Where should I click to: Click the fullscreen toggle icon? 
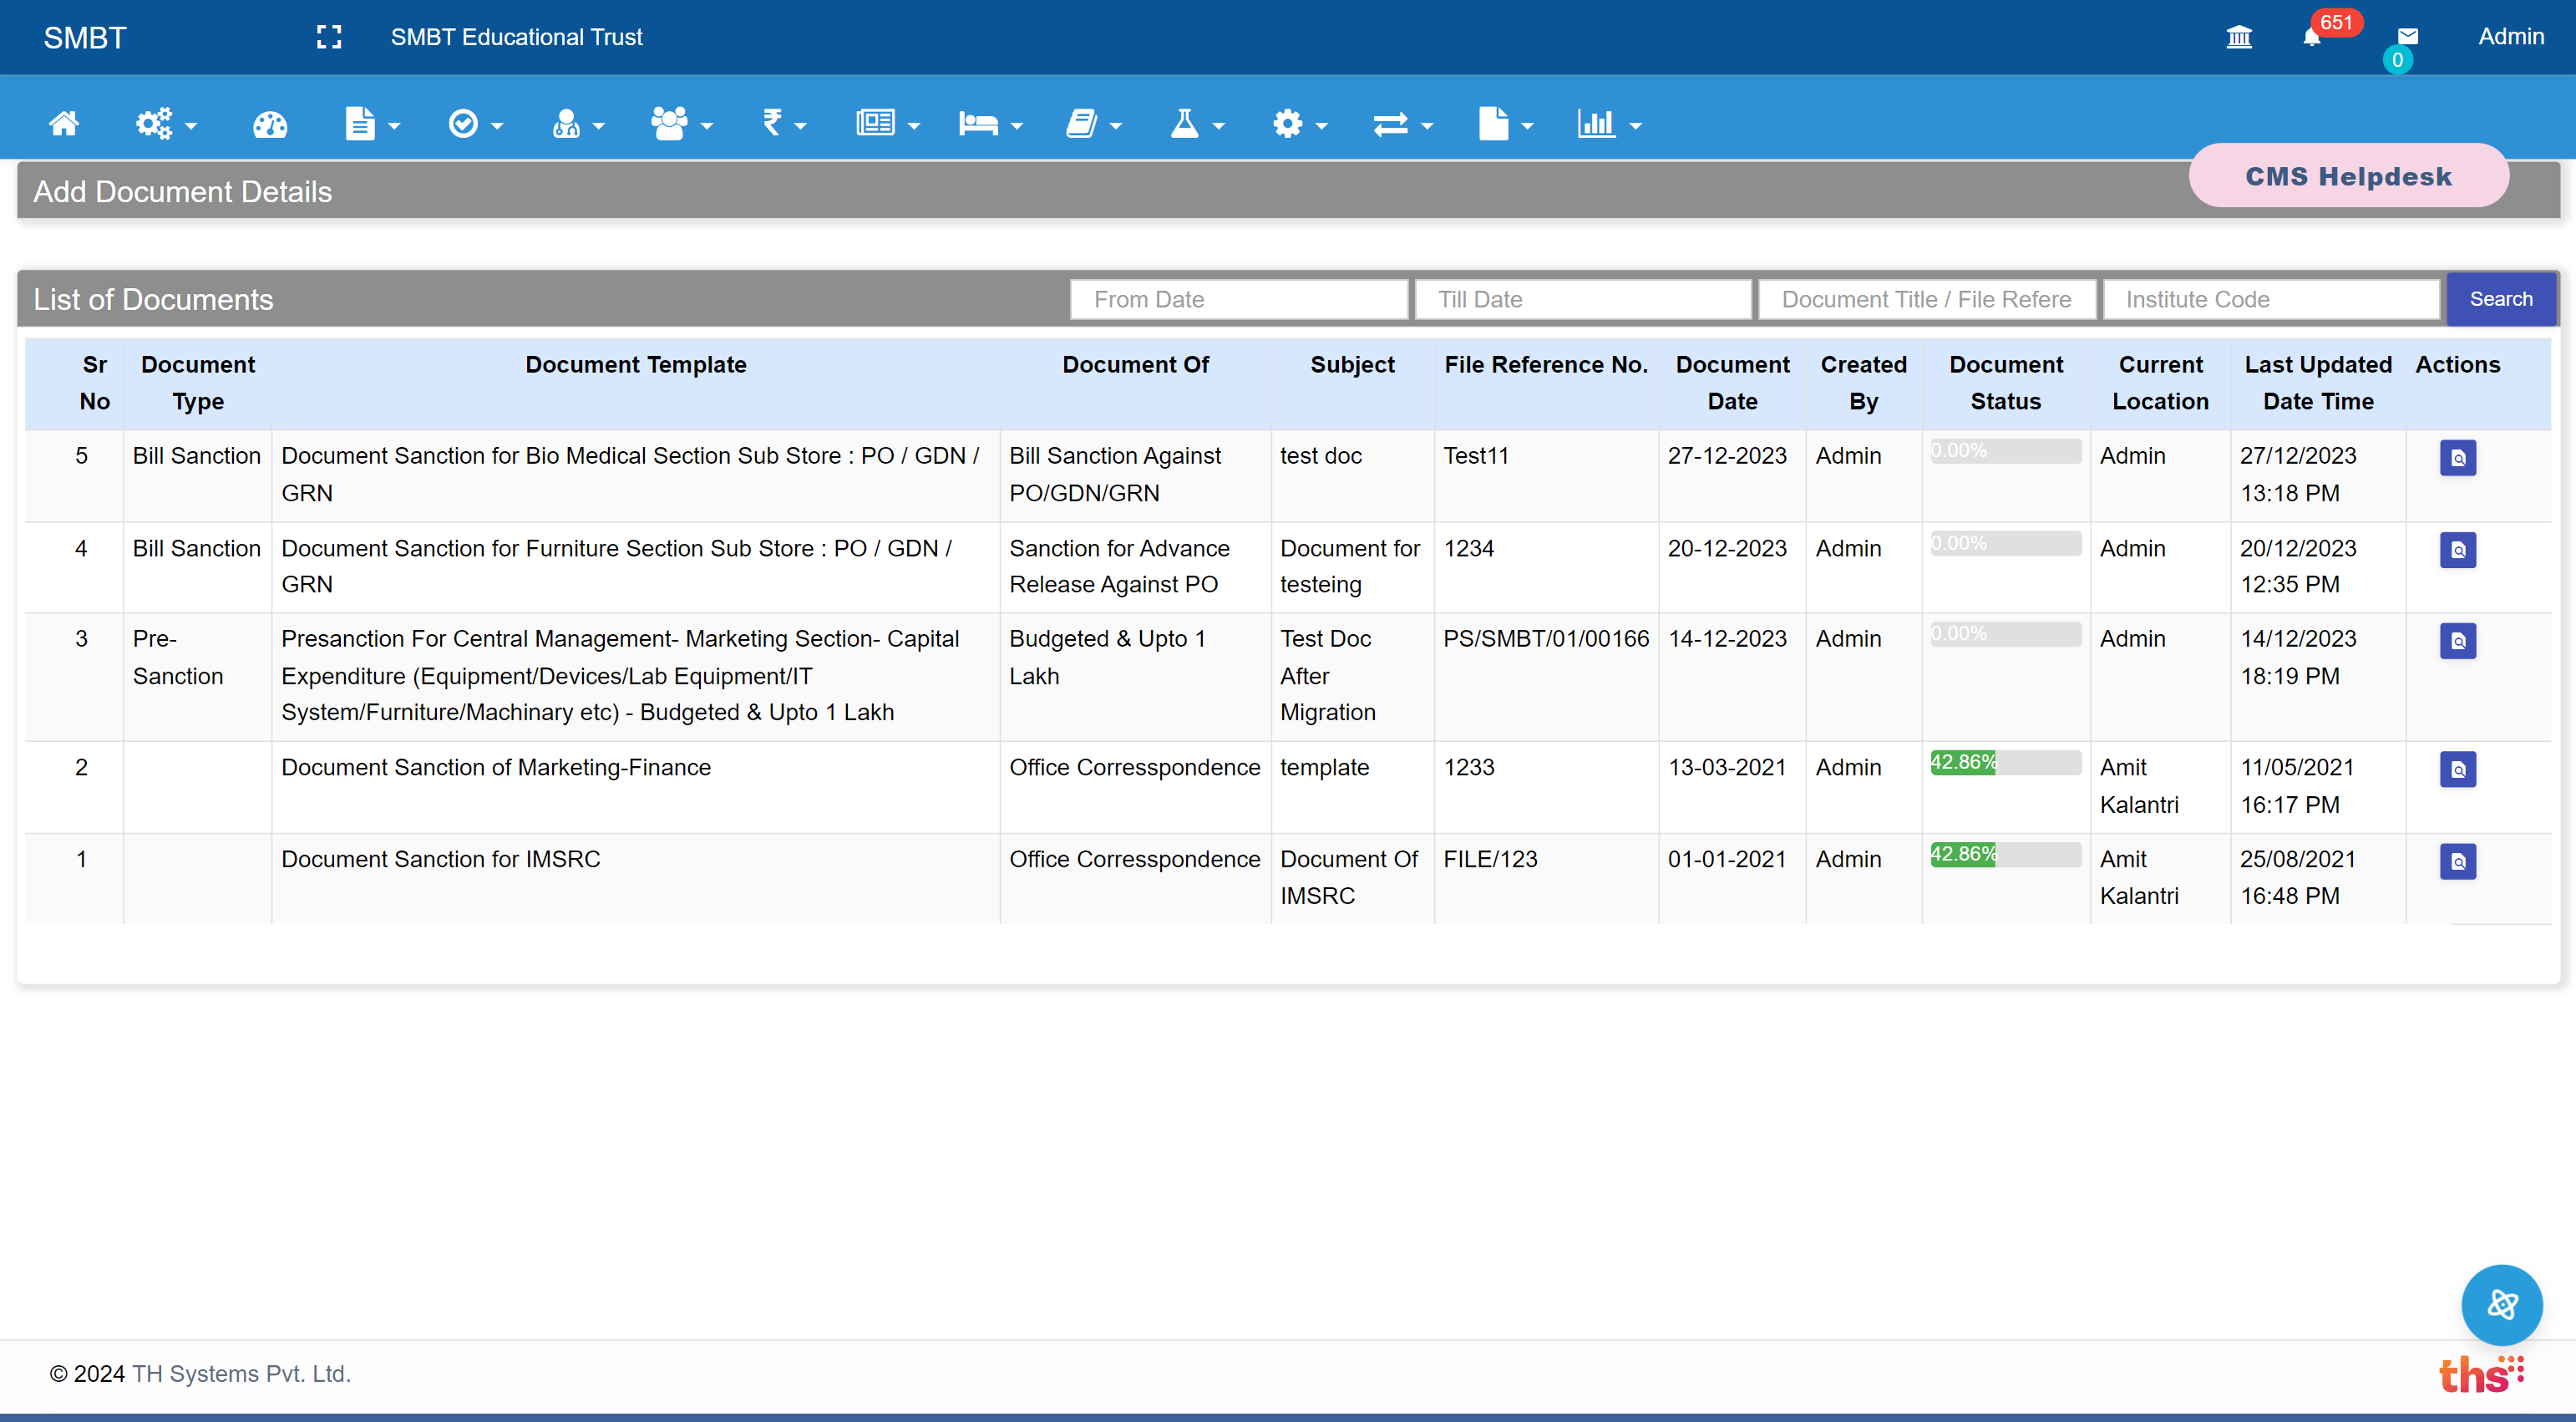(328, 37)
